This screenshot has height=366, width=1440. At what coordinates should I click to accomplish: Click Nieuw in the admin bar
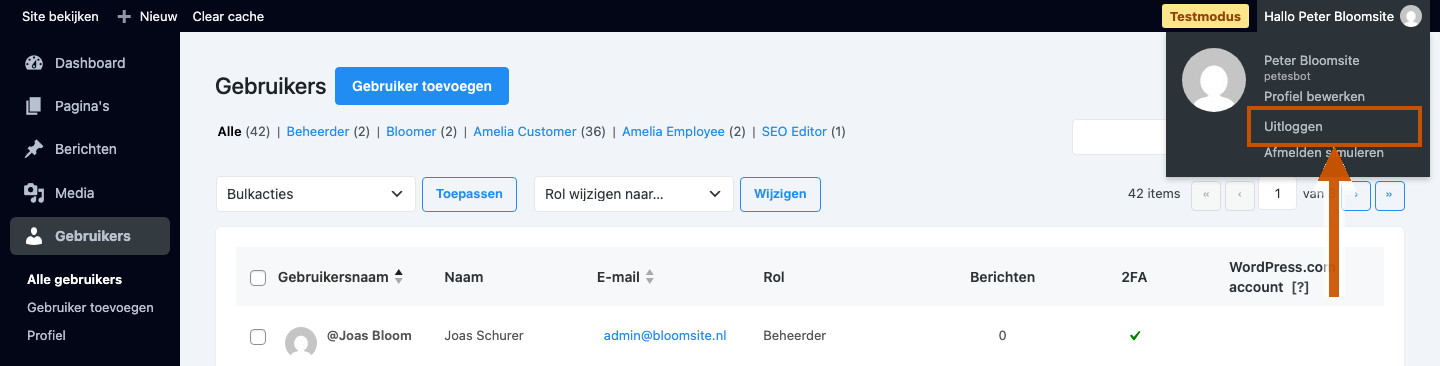(158, 17)
